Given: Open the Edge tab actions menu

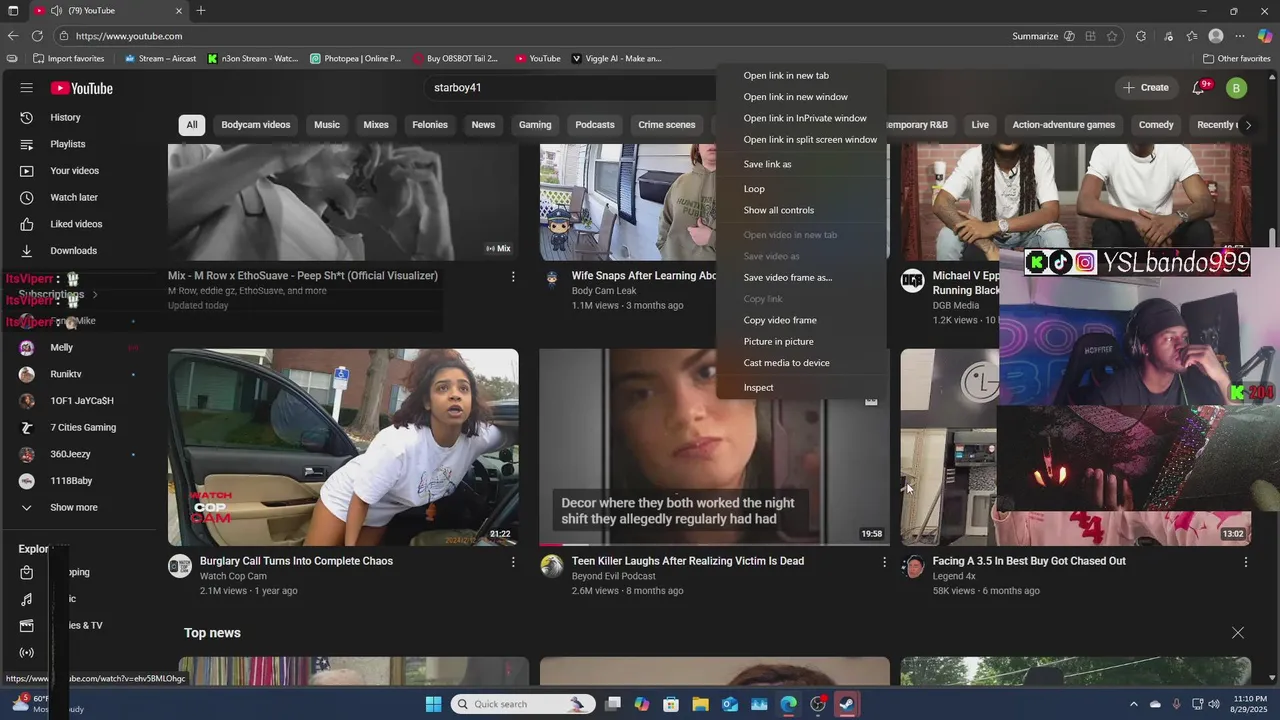Looking at the screenshot, I should 13,11.
